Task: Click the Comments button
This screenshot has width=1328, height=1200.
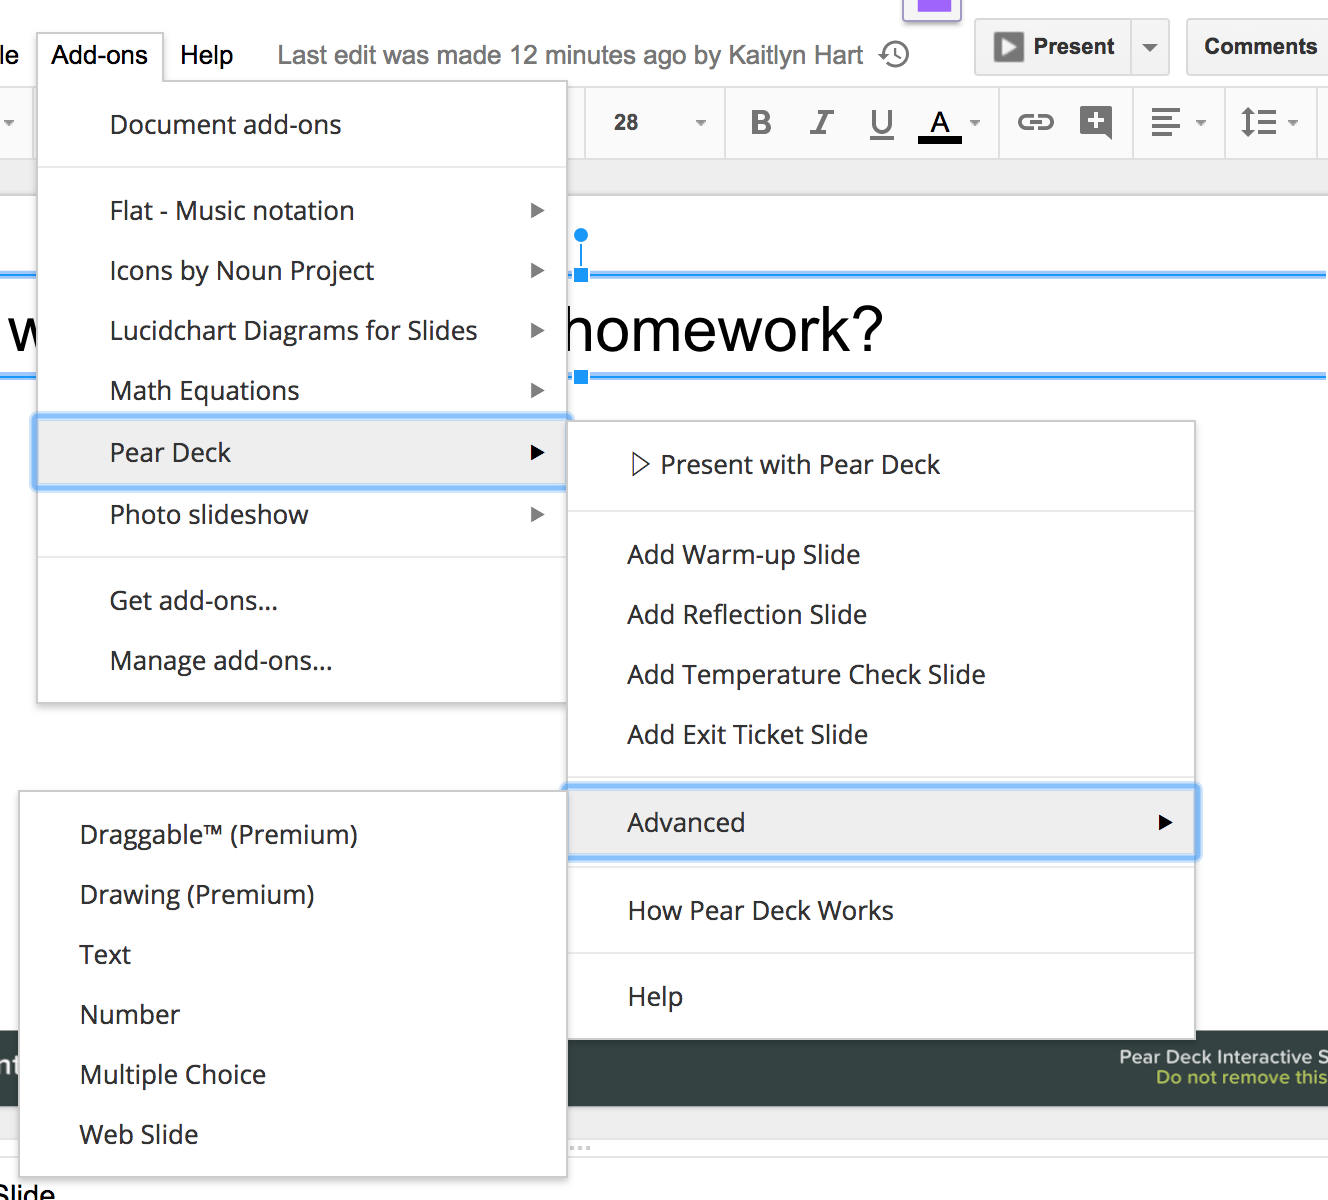Action: click(1259, 47)
